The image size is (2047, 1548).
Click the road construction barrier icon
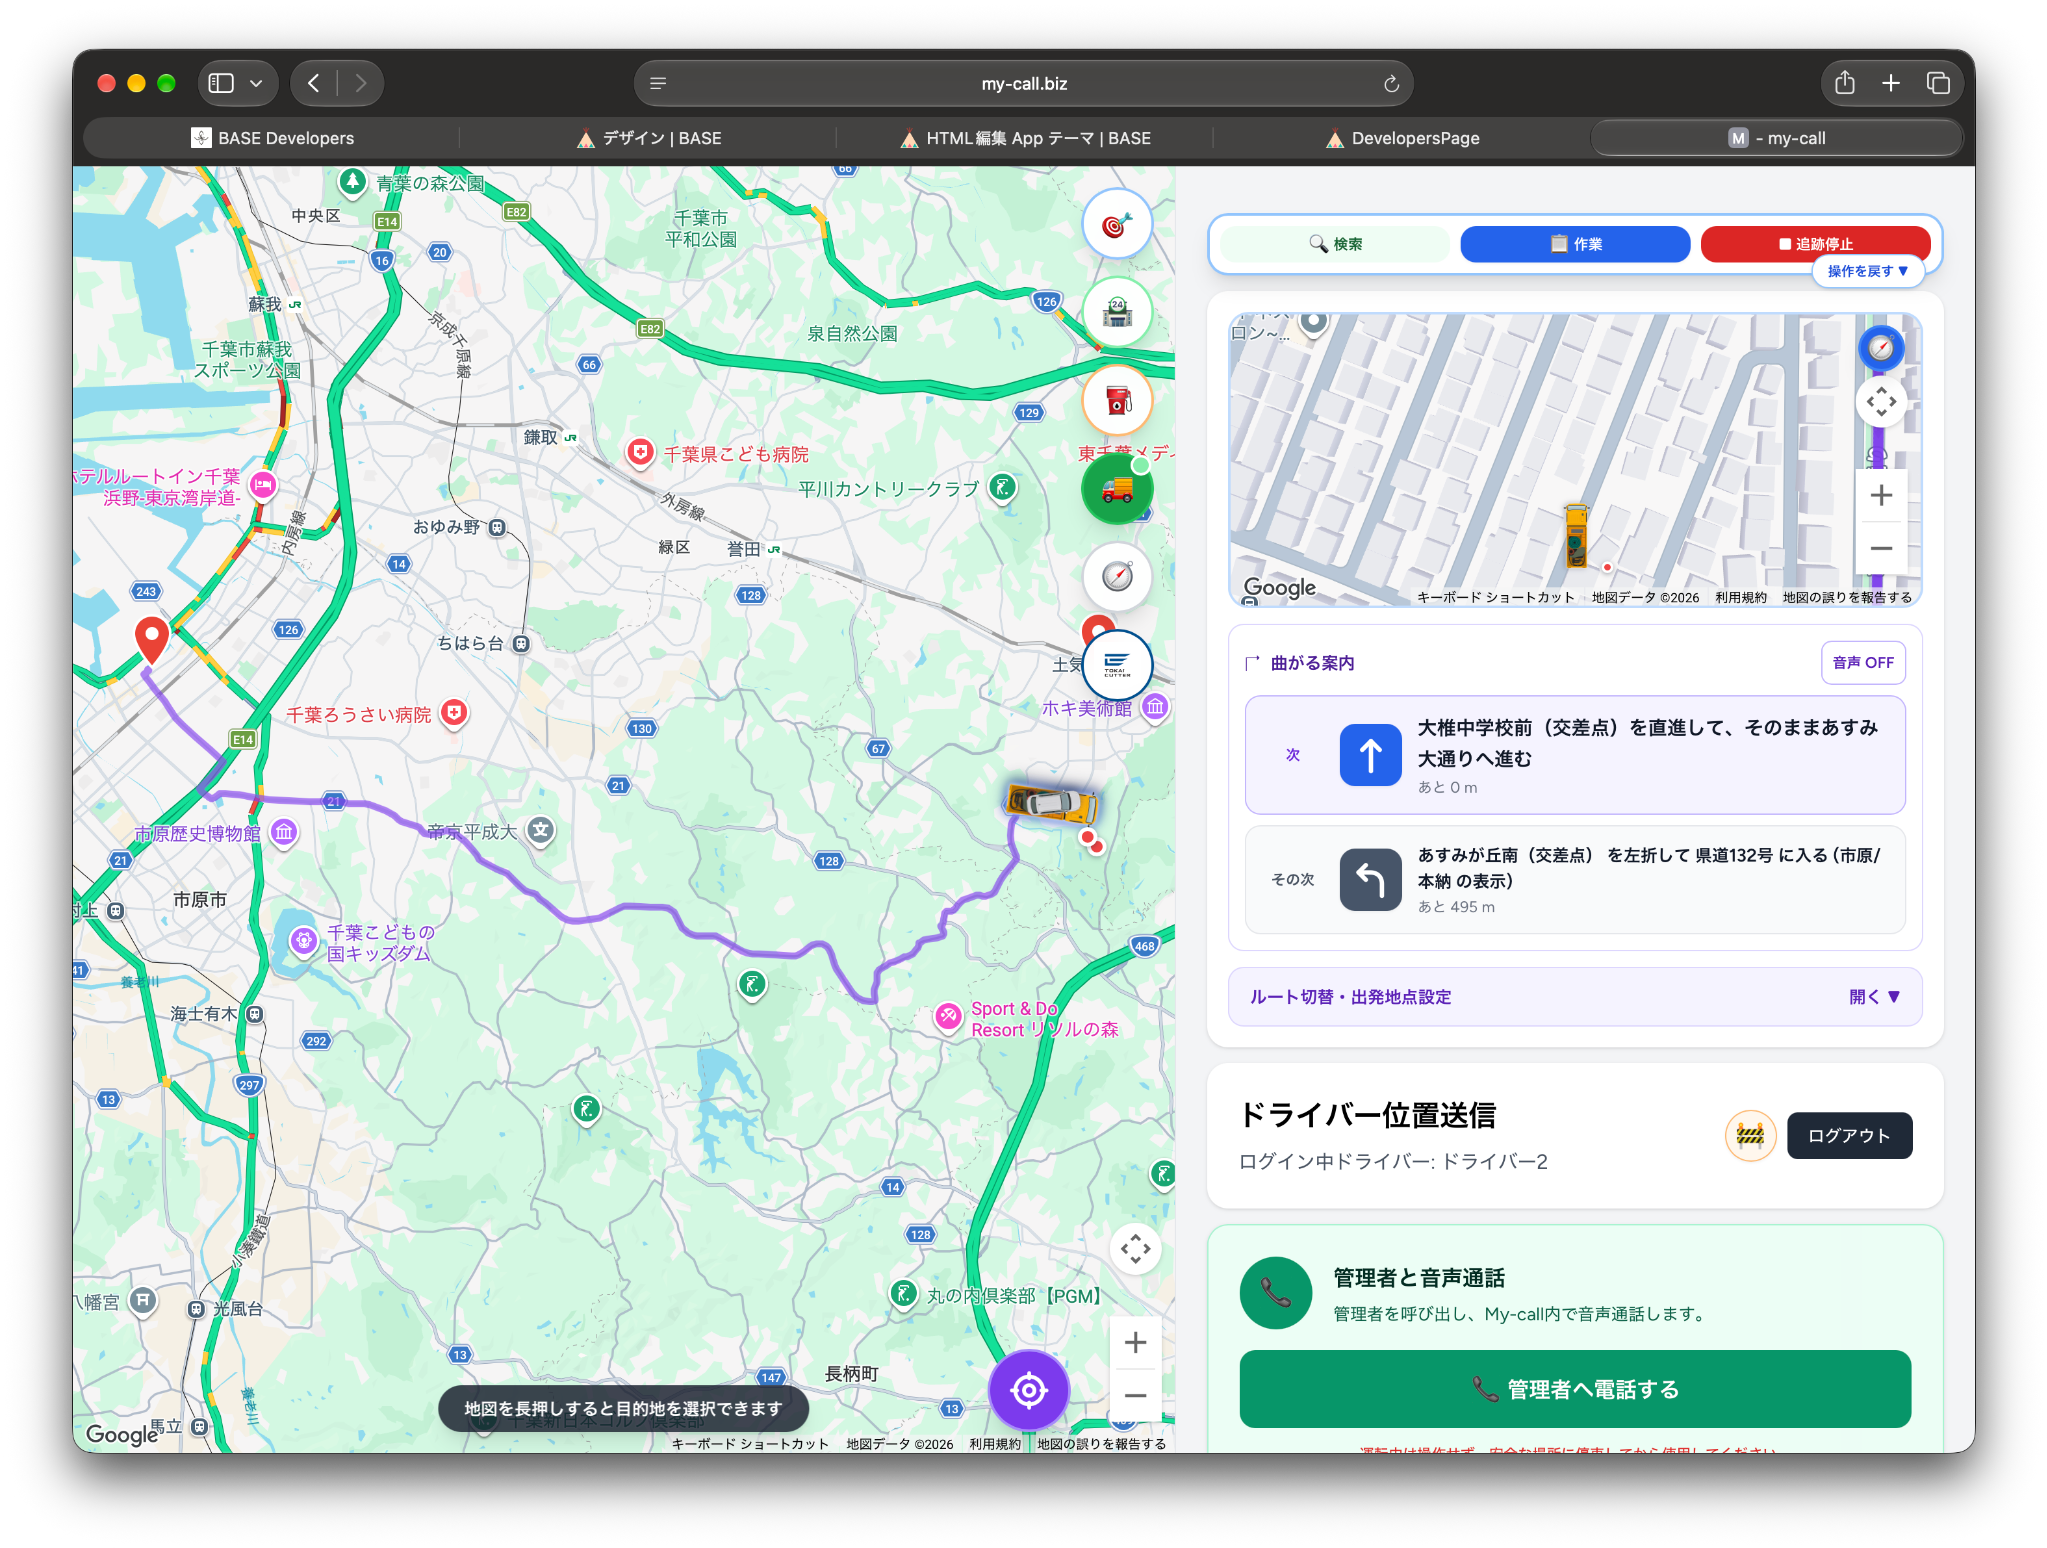[1750, 1135]
